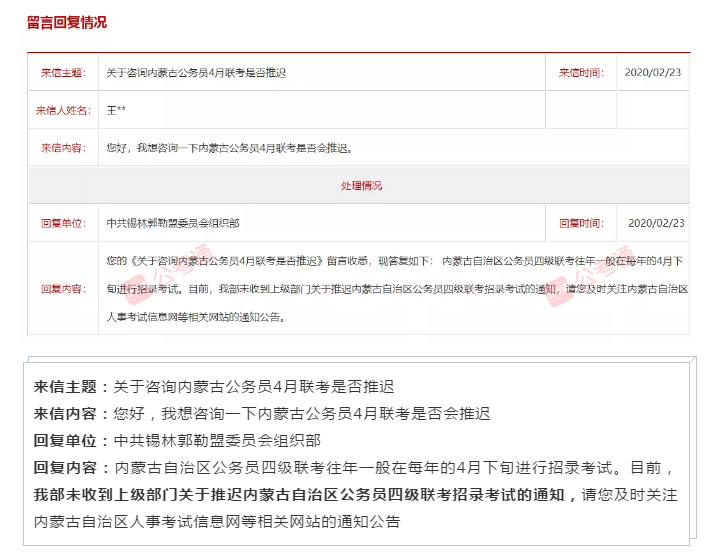Click the table cell 中共锡林郭勒盟委员会组织部
Screen dimensions: 714x555
tap(173, 223)
